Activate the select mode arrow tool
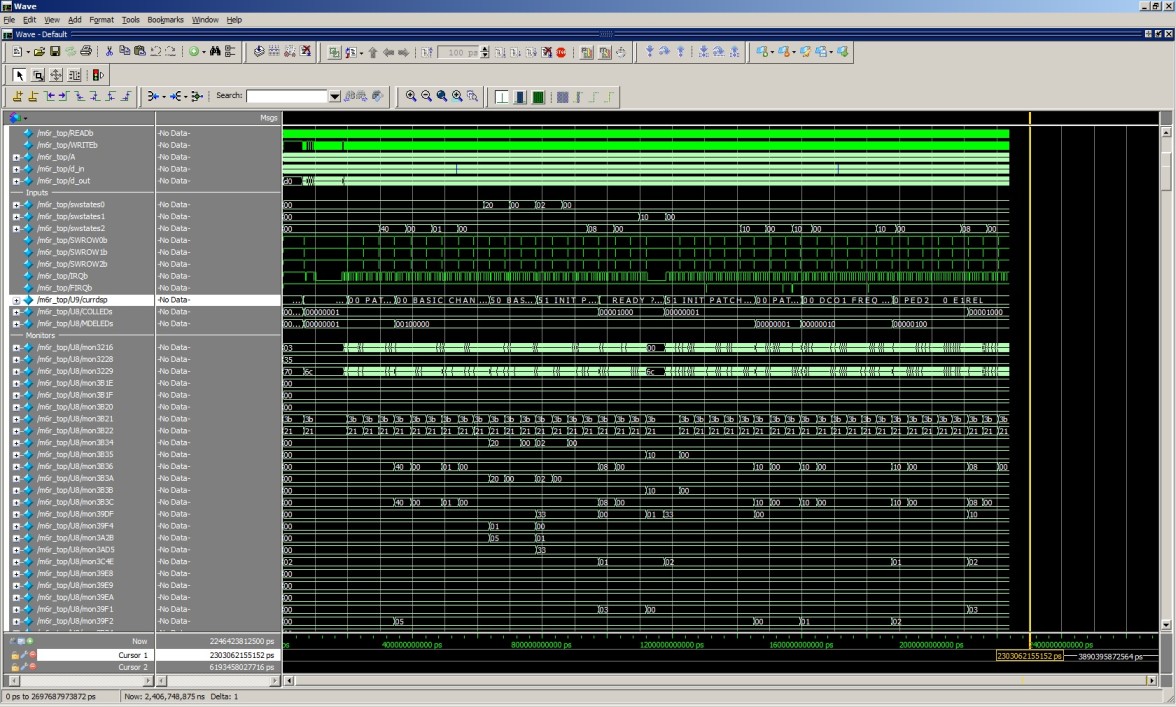 pyautogui.click(x=20, y=75)
